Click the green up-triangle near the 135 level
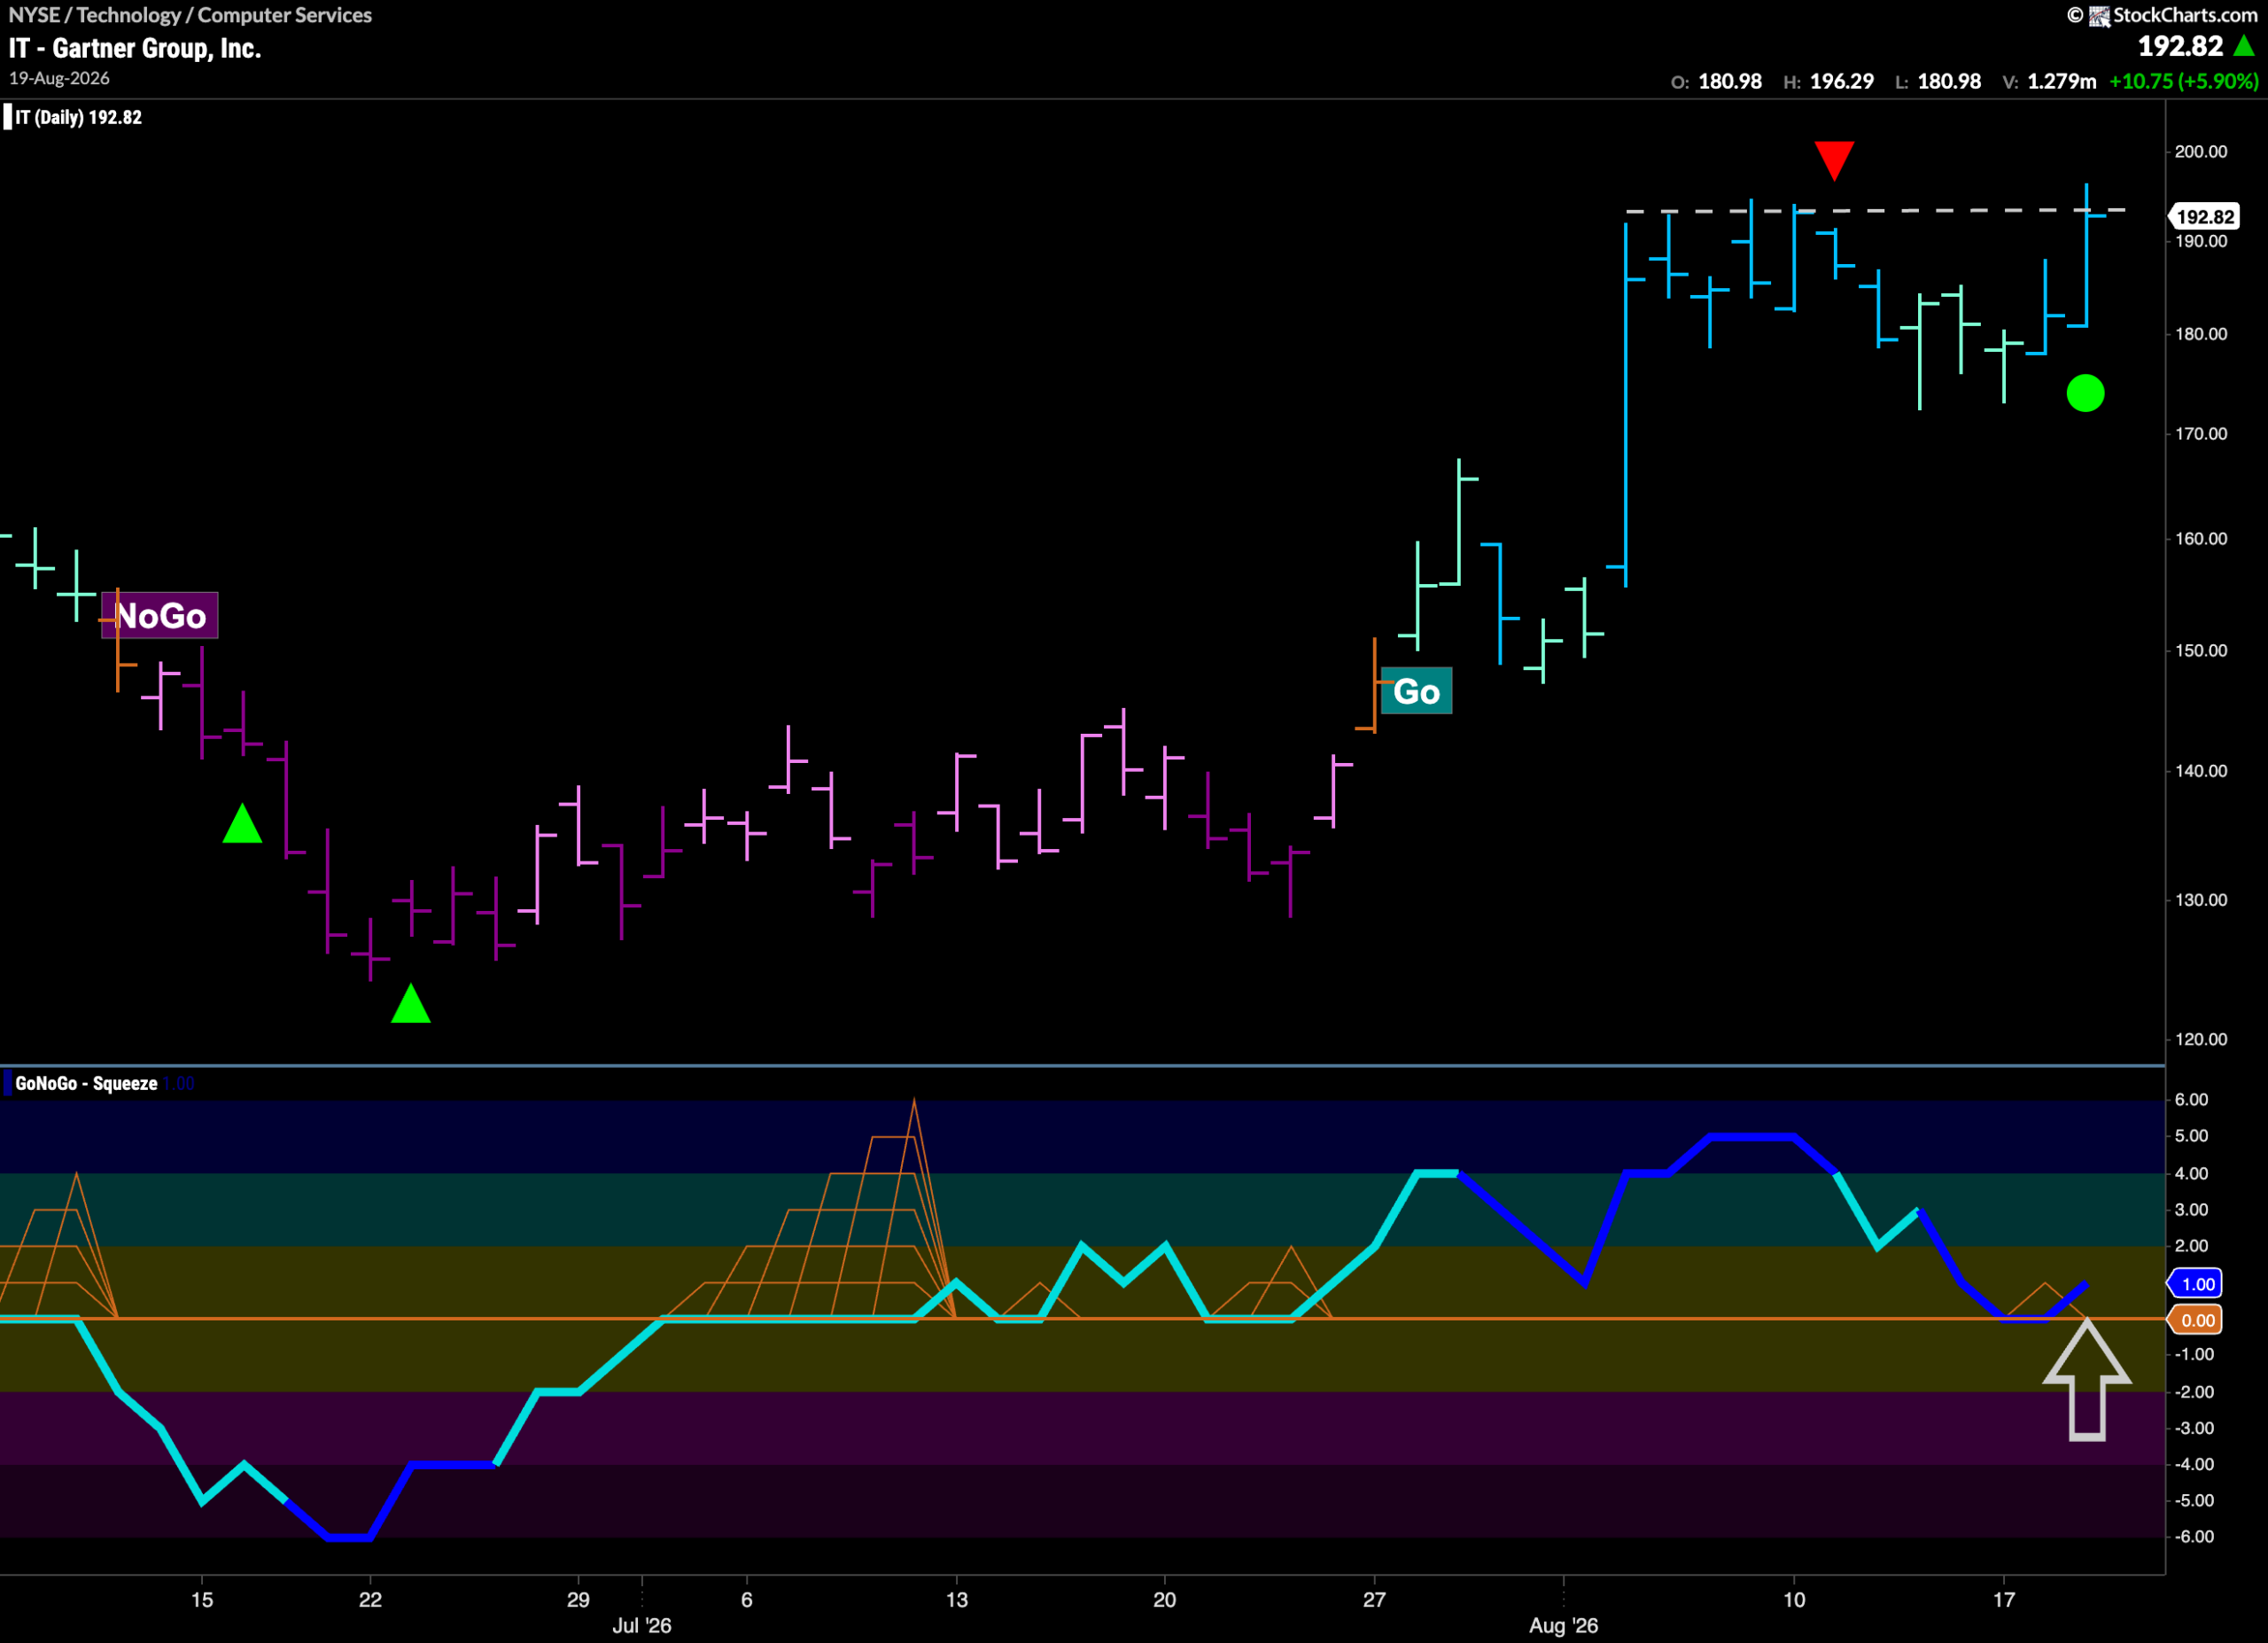 point(242,823)
